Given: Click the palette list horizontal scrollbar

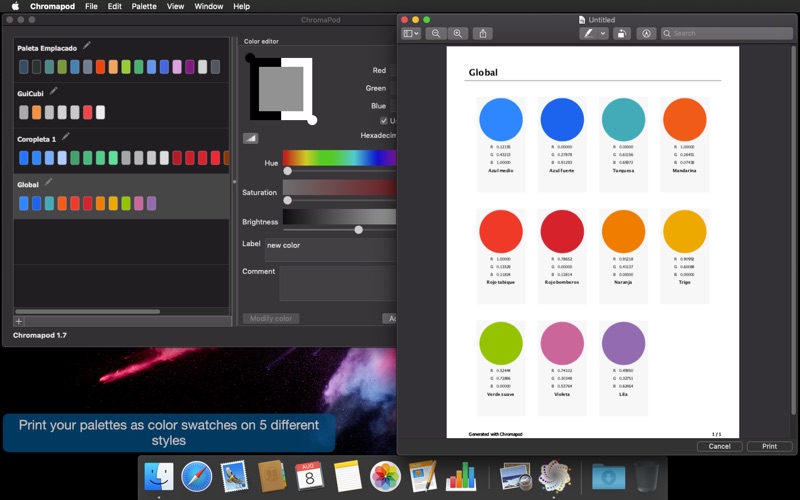Looking at the screenshot, I should pyautogui.click(x=87, y=312).
